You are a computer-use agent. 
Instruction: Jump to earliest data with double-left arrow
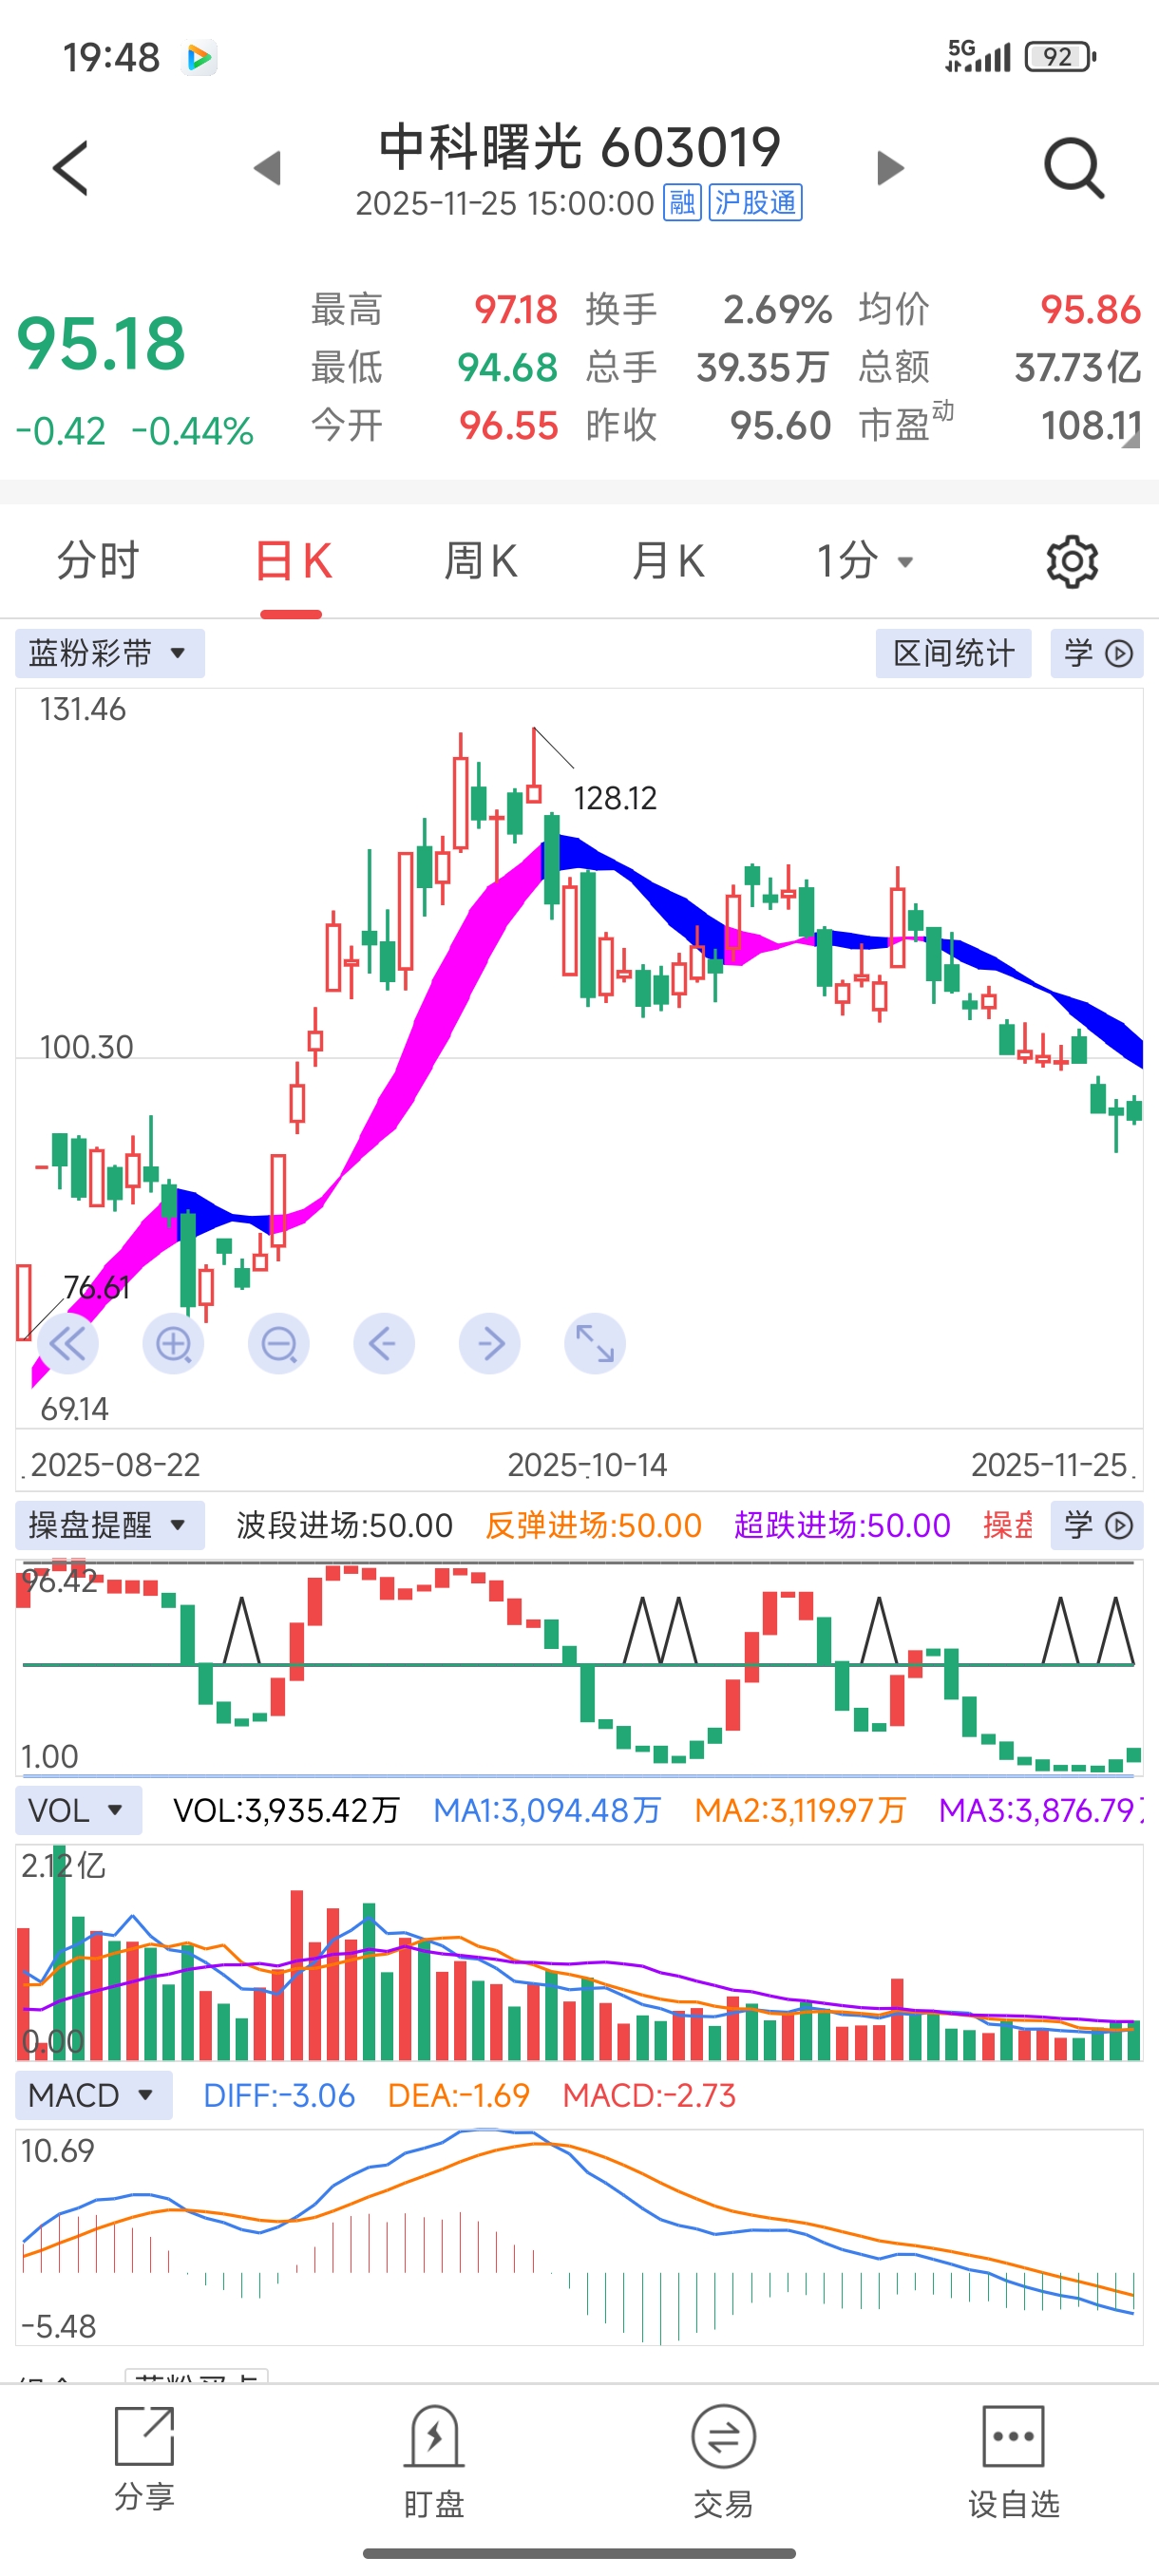pyautogui.click(x=68, y=1344)
